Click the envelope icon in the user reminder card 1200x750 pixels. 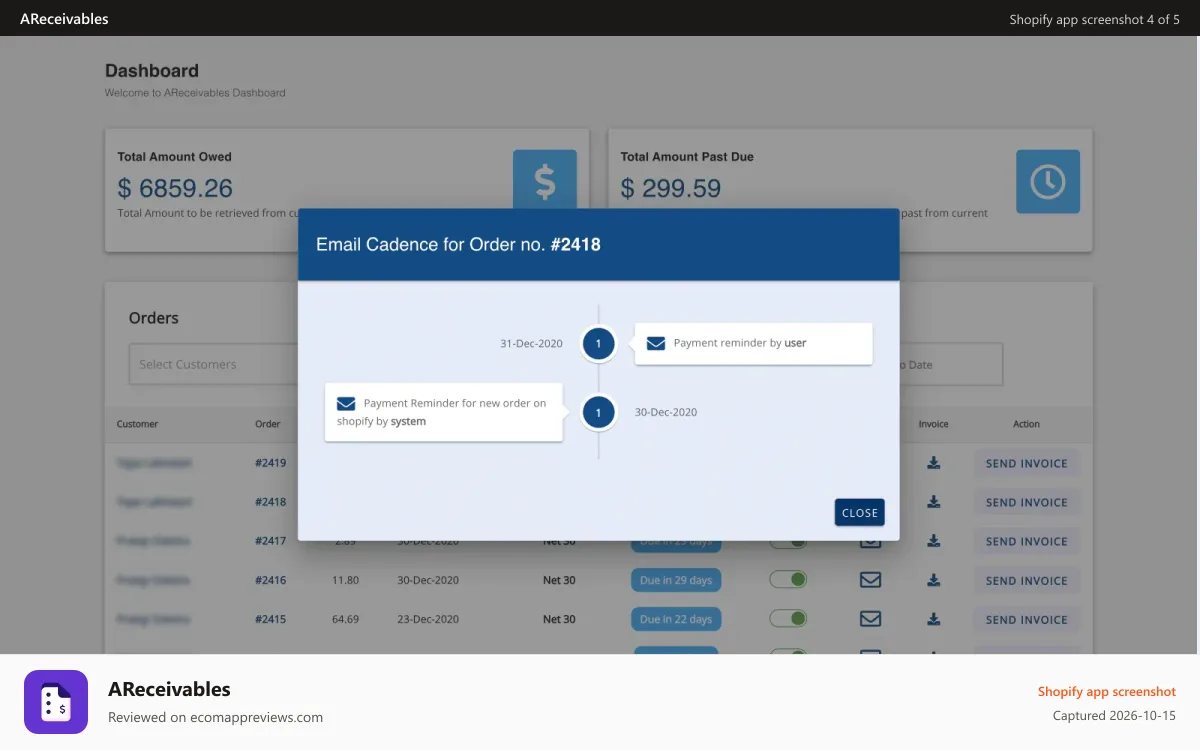(656, 343)
